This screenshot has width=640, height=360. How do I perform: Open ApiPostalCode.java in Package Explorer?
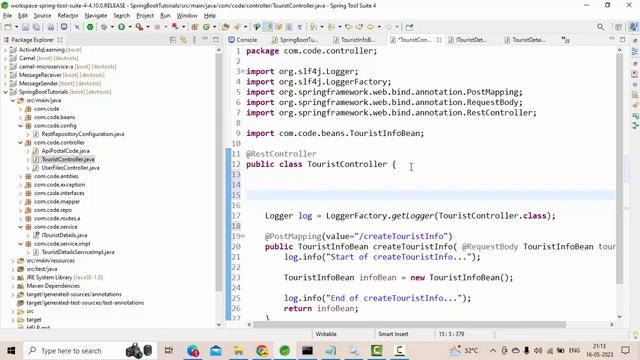pos(65,151)
